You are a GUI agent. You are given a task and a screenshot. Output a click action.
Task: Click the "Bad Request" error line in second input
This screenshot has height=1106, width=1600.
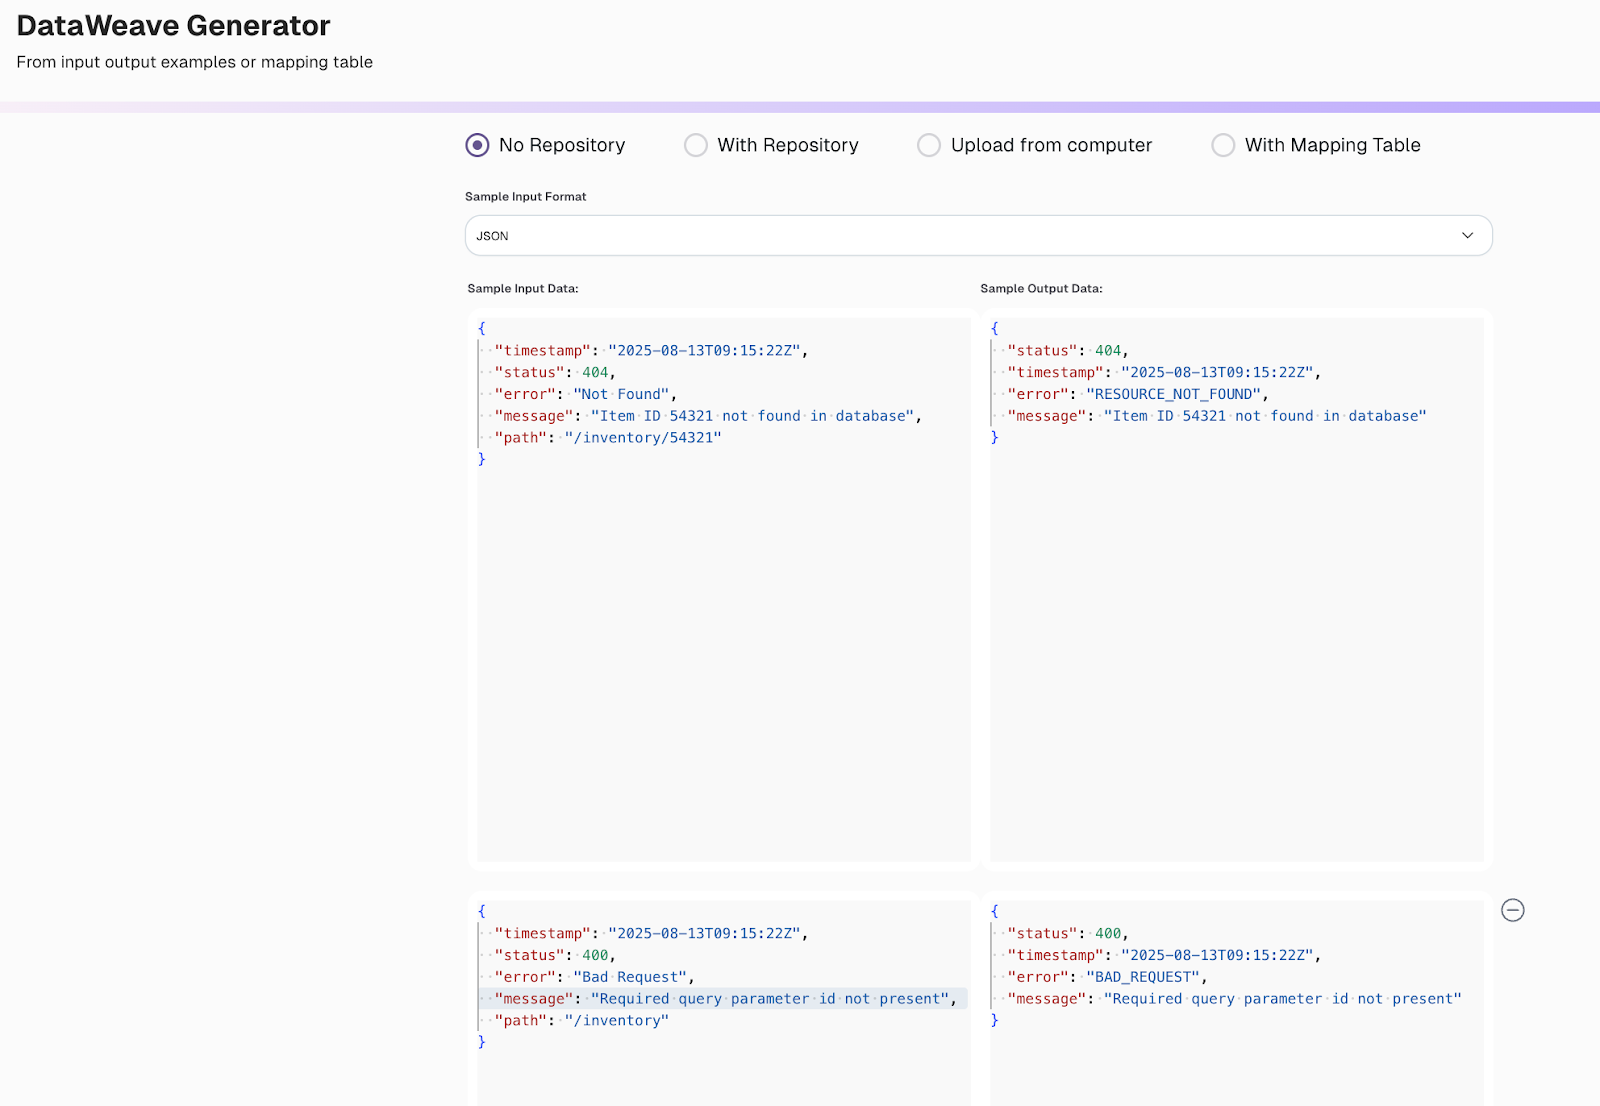tap(594, 977)
